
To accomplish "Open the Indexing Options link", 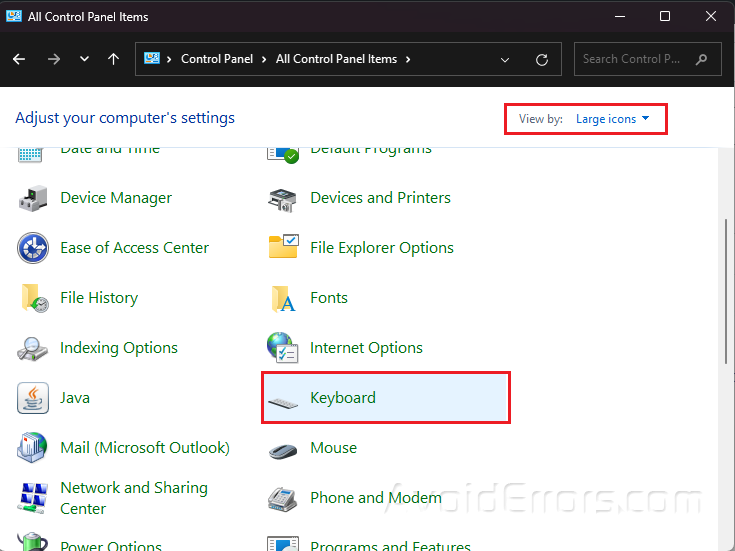I will [x=118, y=348].
